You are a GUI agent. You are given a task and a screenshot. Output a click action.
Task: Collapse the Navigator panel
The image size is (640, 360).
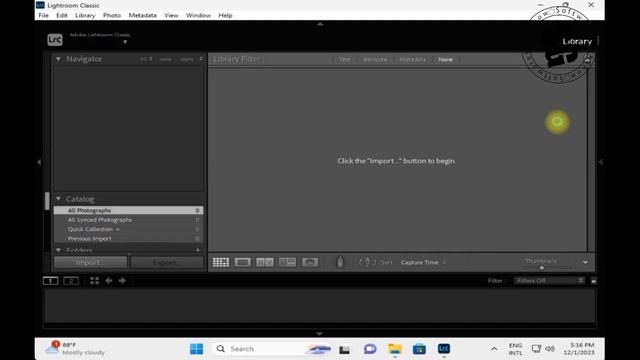tap(58, 59)
